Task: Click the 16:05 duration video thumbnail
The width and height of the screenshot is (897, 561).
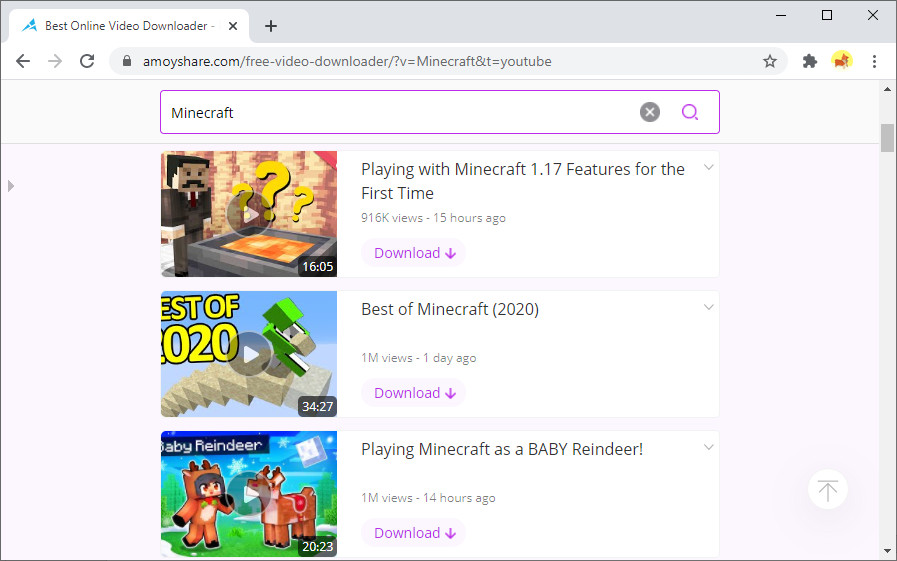Action: pos(249,214)
